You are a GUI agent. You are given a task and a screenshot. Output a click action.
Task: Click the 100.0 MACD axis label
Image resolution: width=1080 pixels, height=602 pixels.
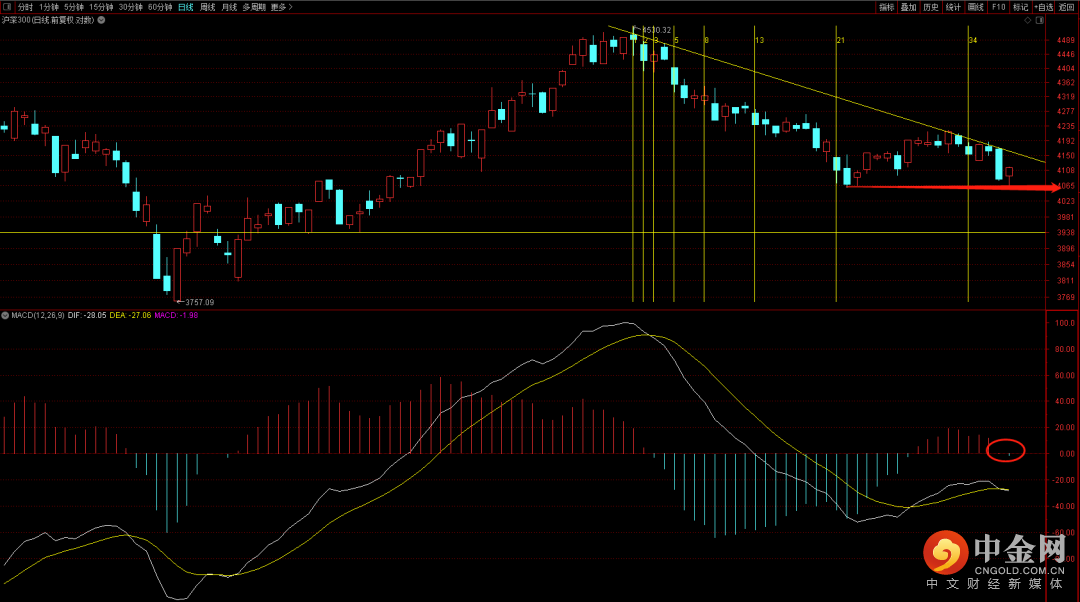point(1065,323)
